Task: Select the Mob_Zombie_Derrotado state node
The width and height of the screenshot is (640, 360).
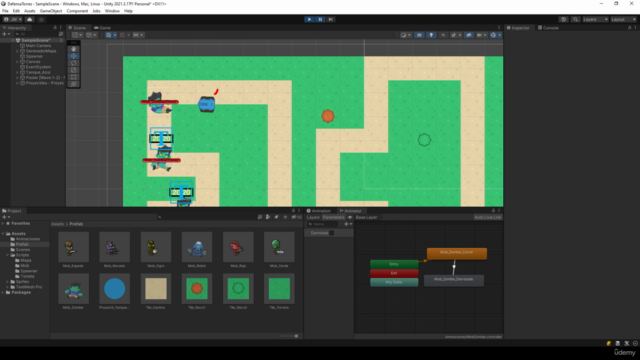Action: point(453,280)
